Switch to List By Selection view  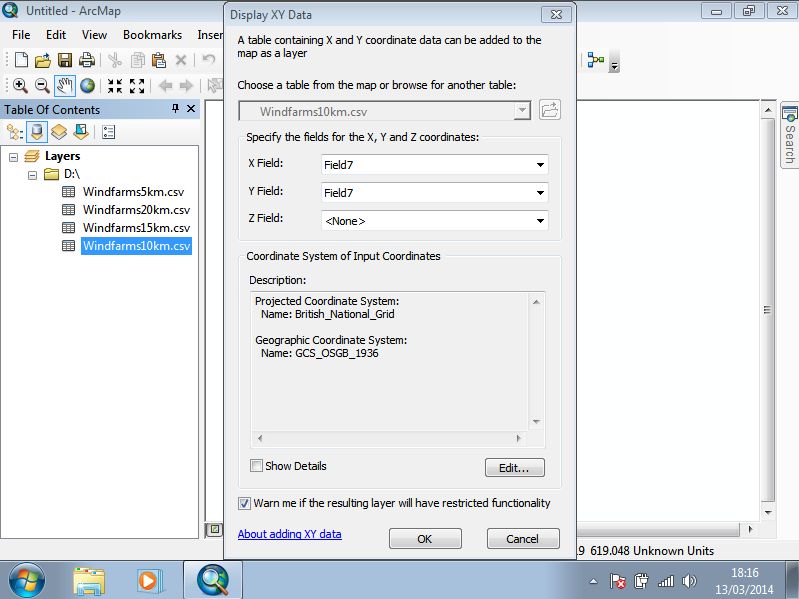[81, 132]
